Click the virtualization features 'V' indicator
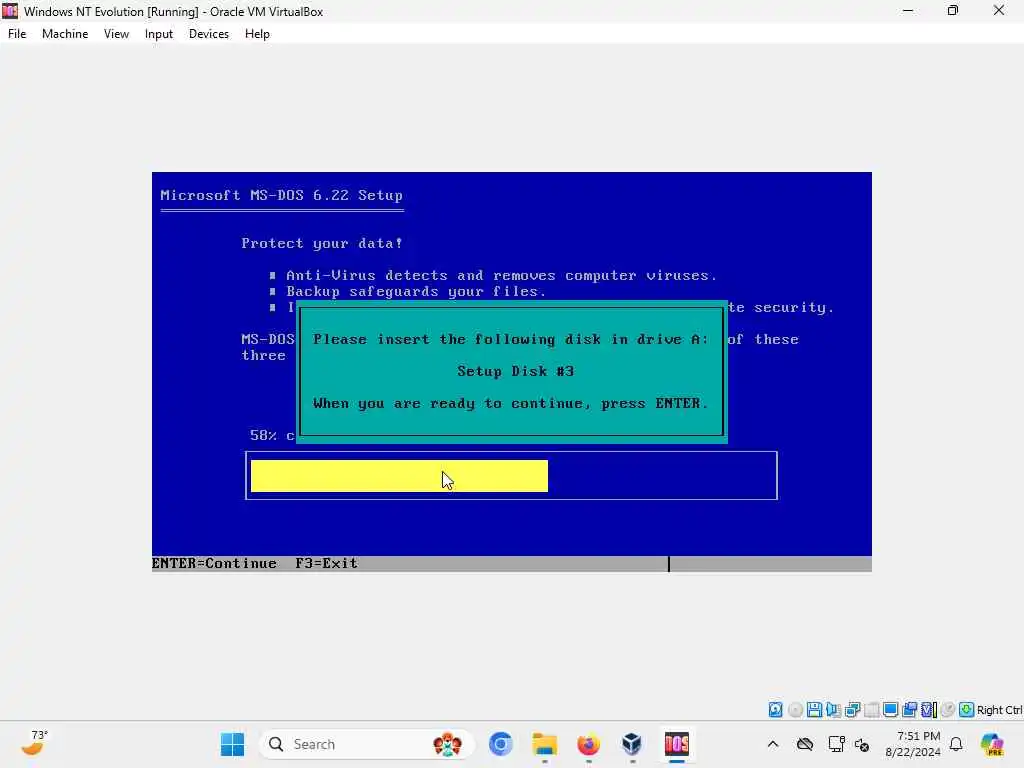 (x=928, y=710)
